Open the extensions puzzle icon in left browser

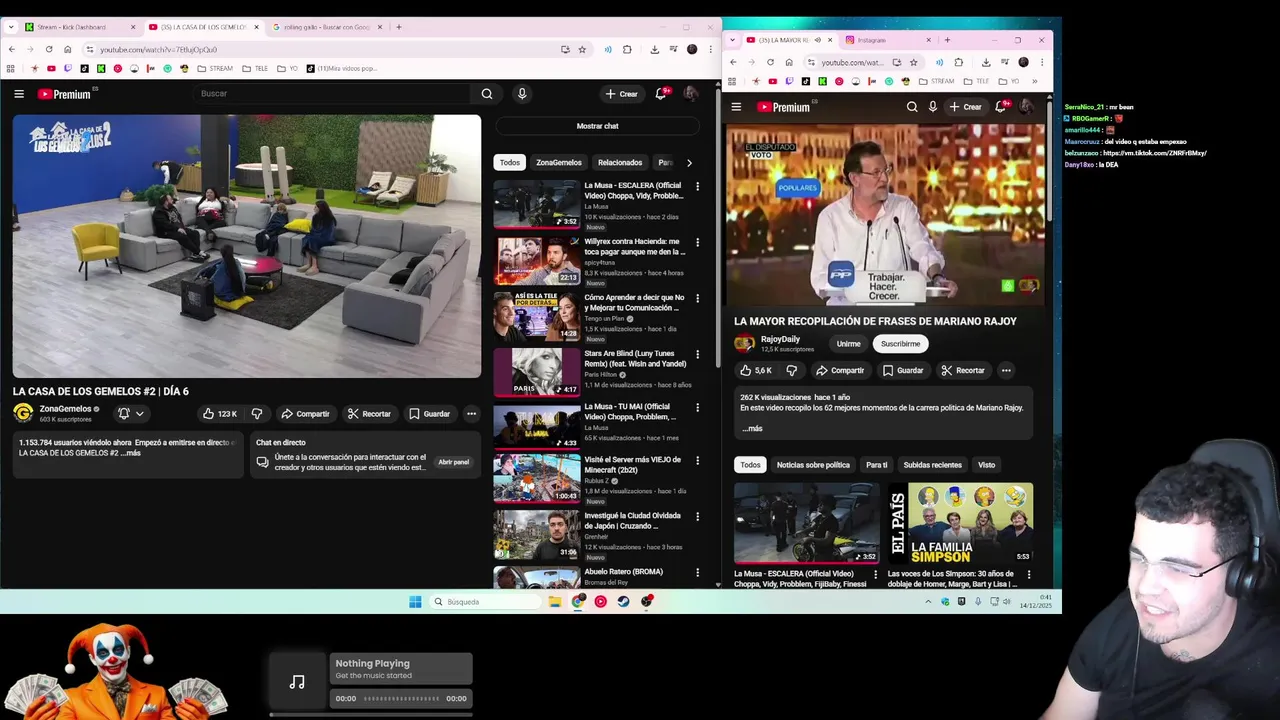(x=627, y=49)
